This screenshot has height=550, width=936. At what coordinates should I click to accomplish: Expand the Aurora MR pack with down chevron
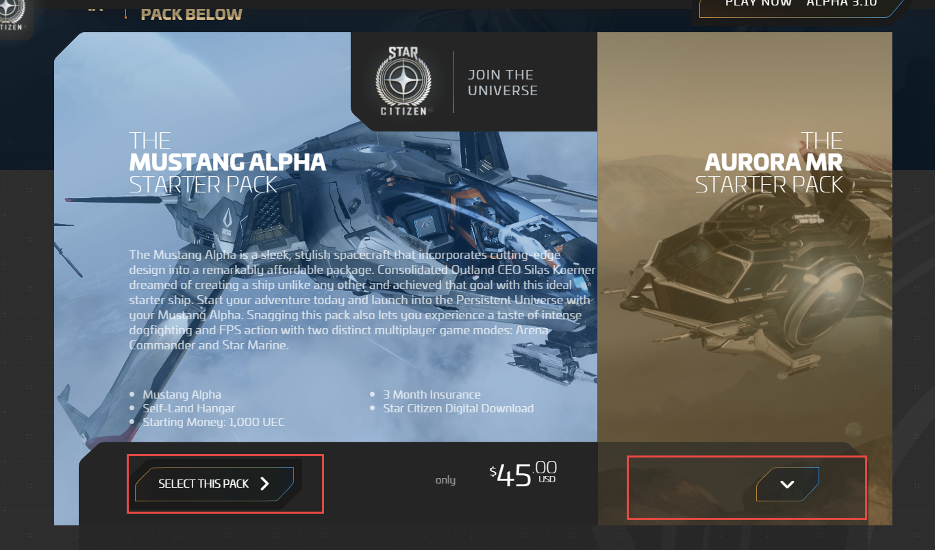coord(787,484)
